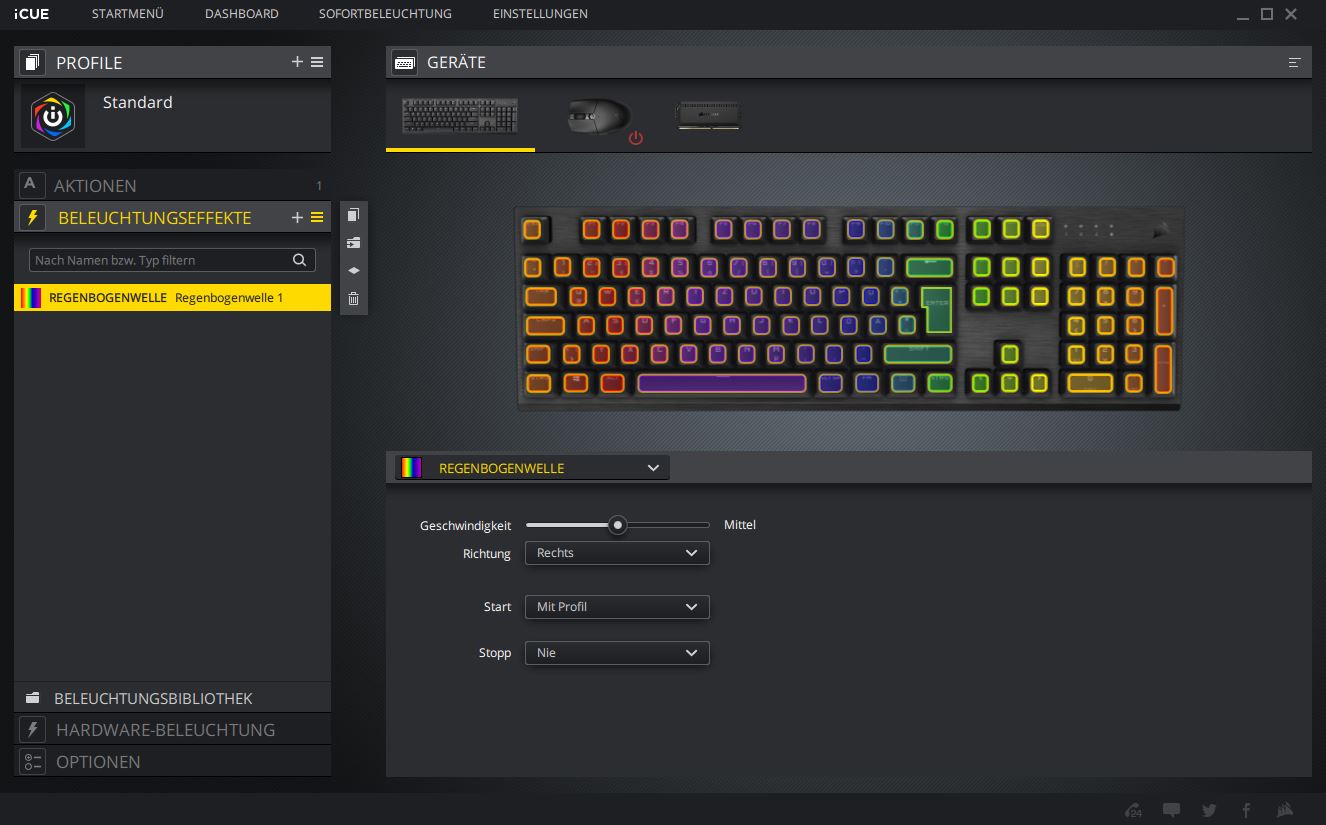This screenshot has width=1326, height=825.
Task: Open the Facebook link icon
Action: (x=1246, y=810)
